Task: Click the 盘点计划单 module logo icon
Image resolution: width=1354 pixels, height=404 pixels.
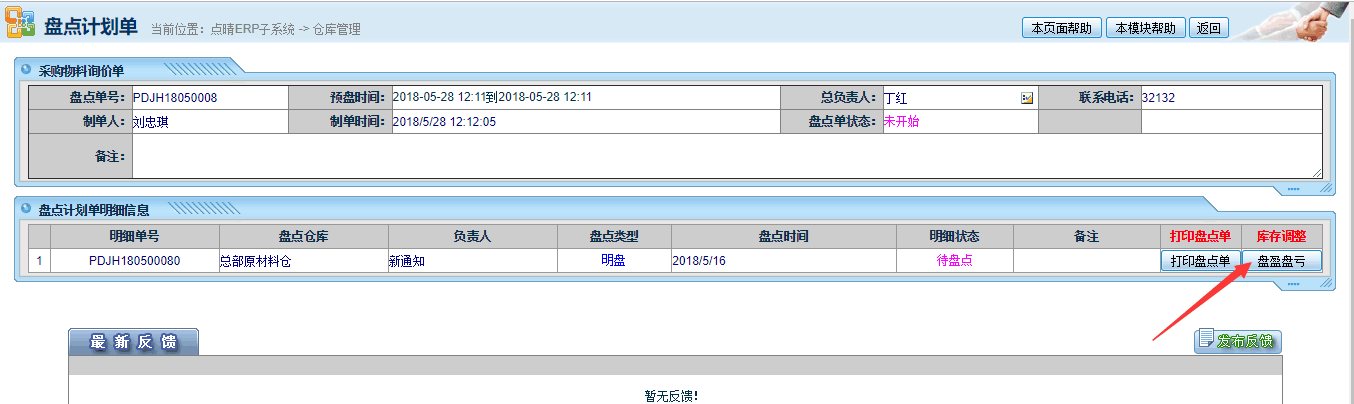Action: pyautogui.click(x=19, y=26)
